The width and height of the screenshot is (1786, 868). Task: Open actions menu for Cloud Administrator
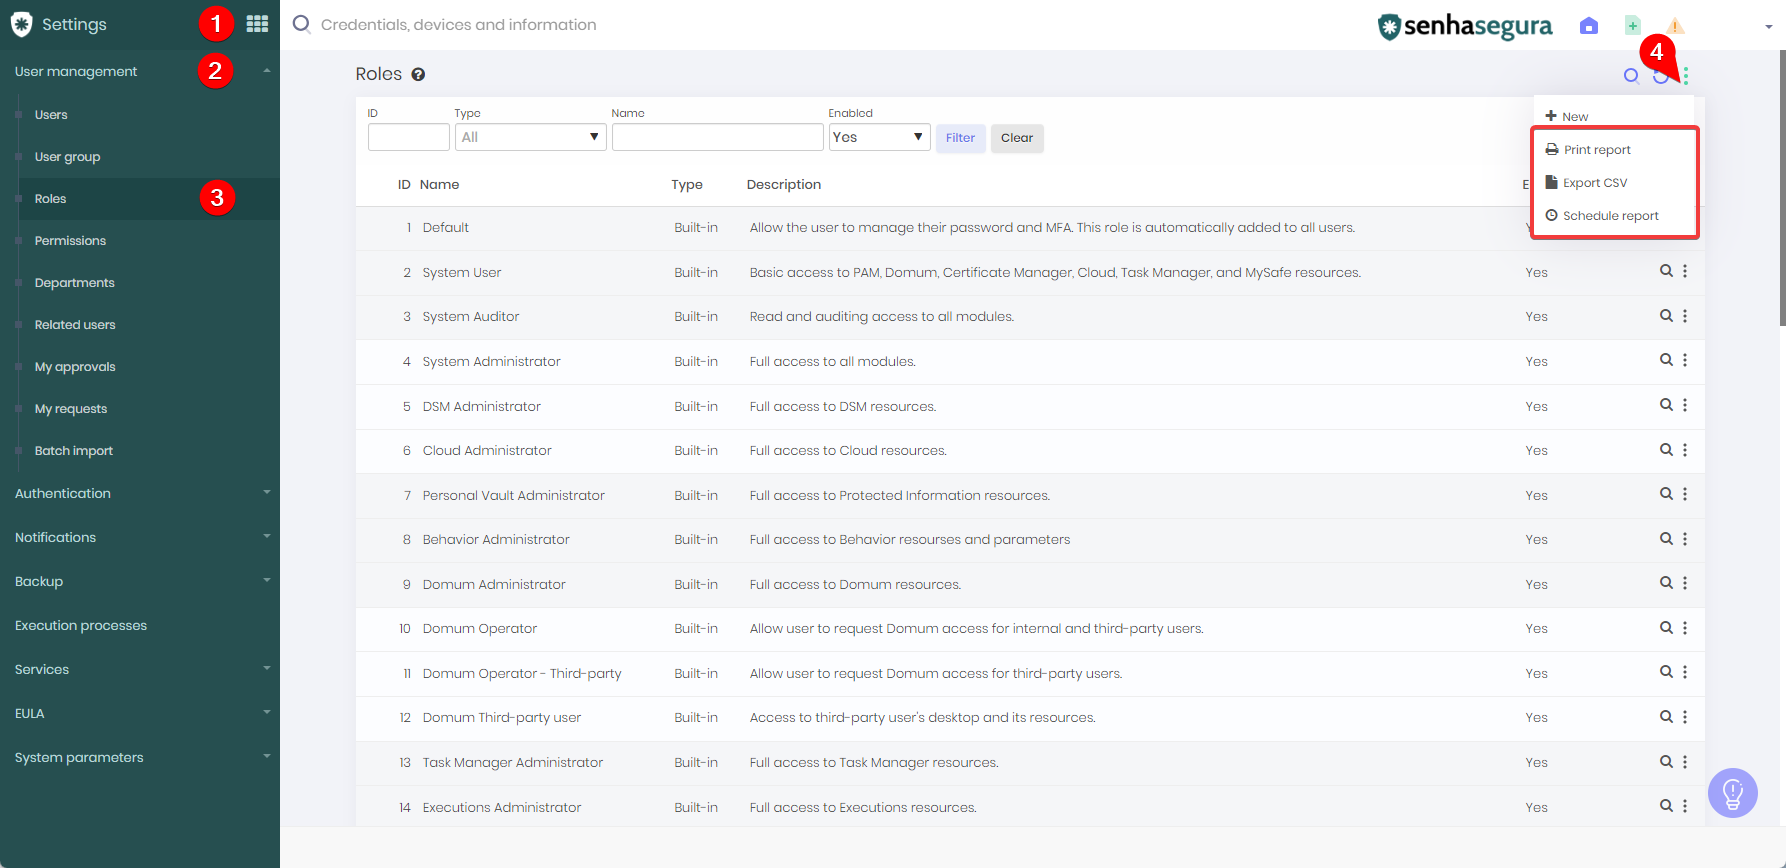tap(1685, 450)
